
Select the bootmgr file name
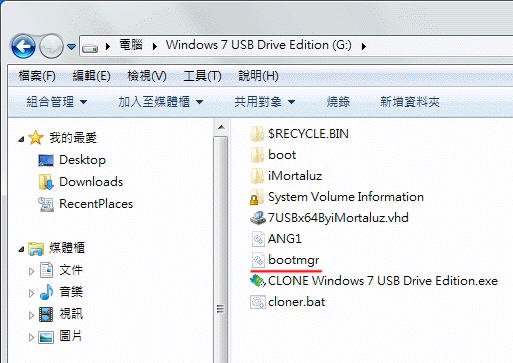coord(293,260)
